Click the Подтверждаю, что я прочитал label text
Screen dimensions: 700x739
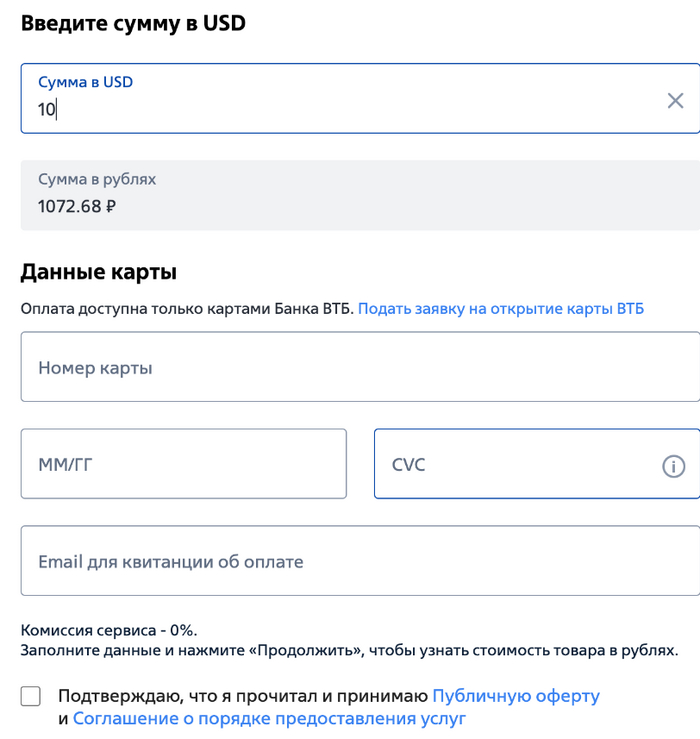point(243,696)
